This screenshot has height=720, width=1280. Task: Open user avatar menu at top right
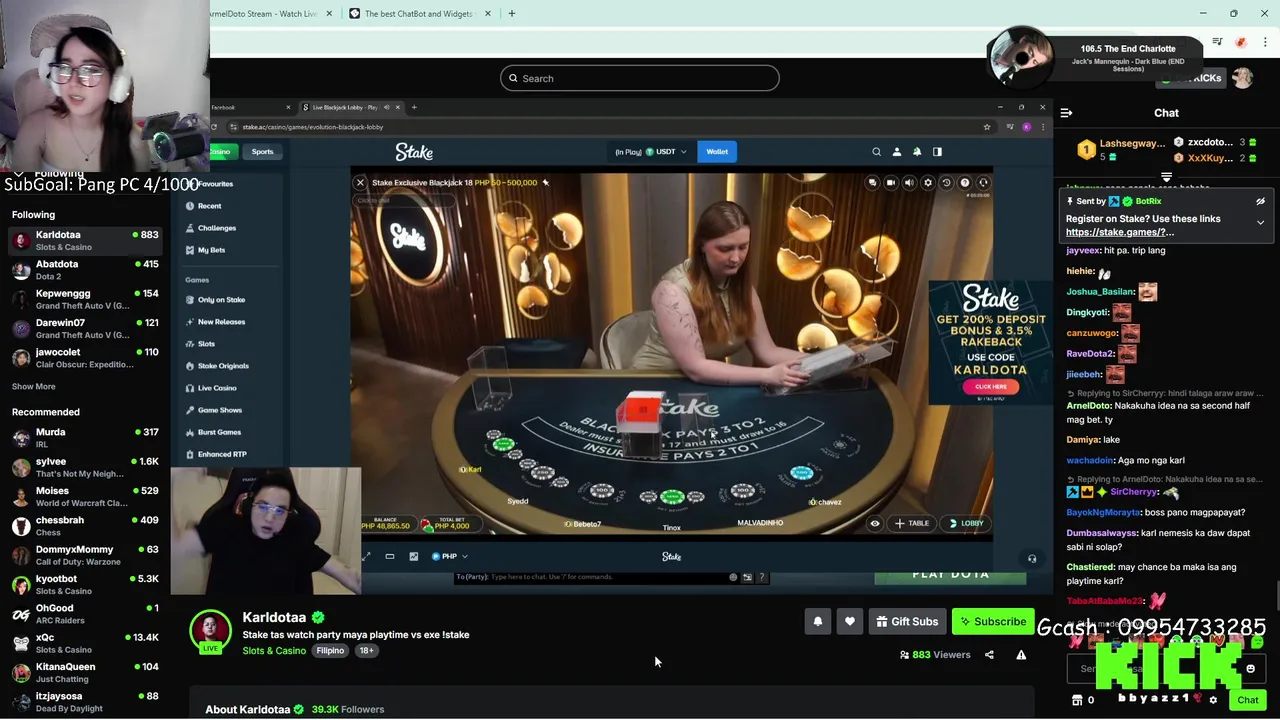(x=1242, y=78)
